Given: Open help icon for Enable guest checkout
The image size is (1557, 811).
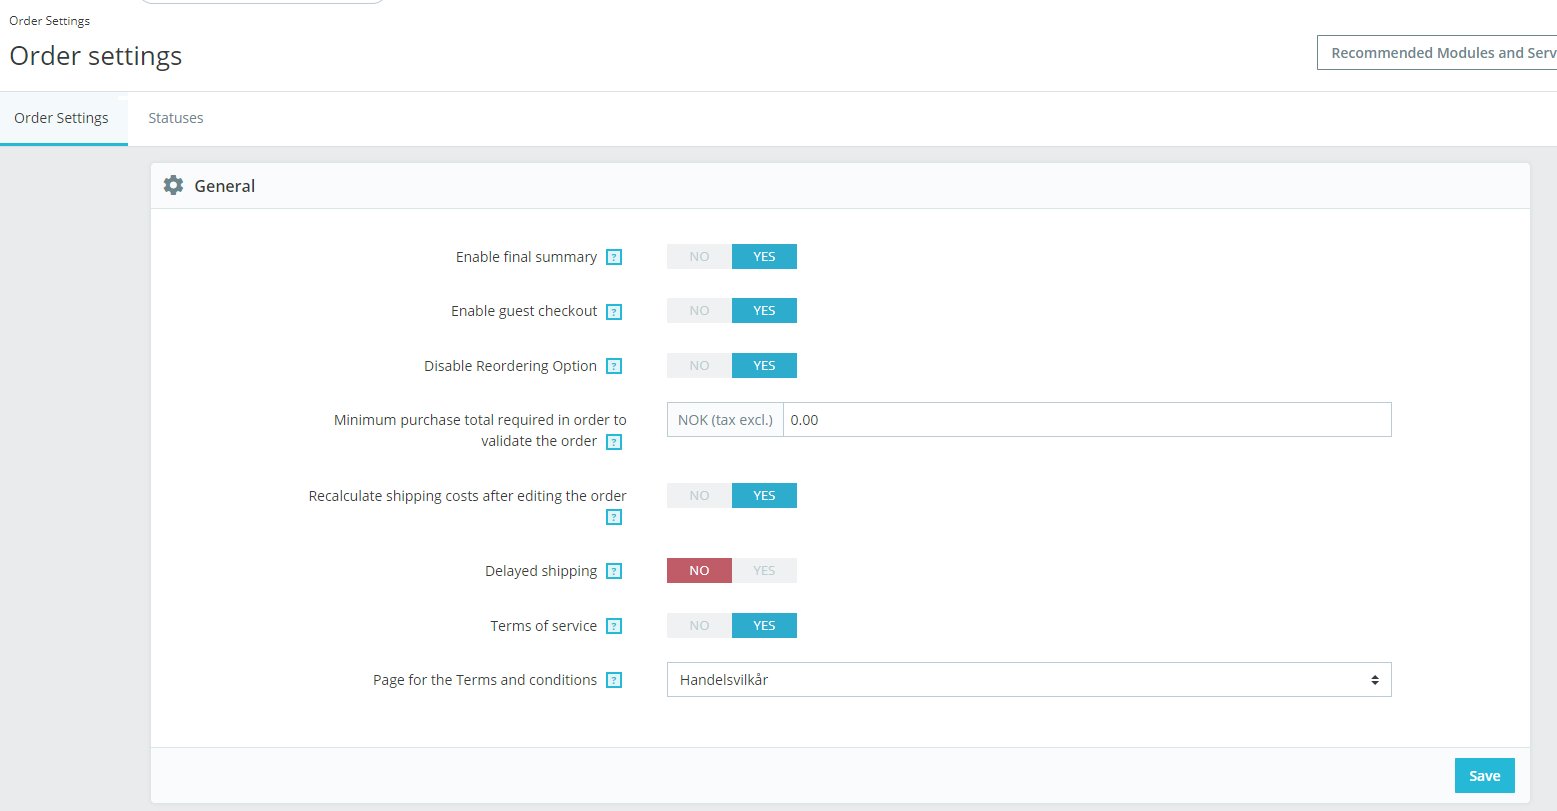Looking at the screenshot, I should 614,311.
